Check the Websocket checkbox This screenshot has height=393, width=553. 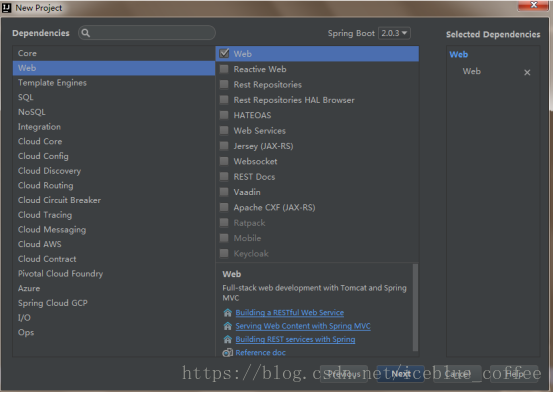pyautogui.click(x=224, y=161)
